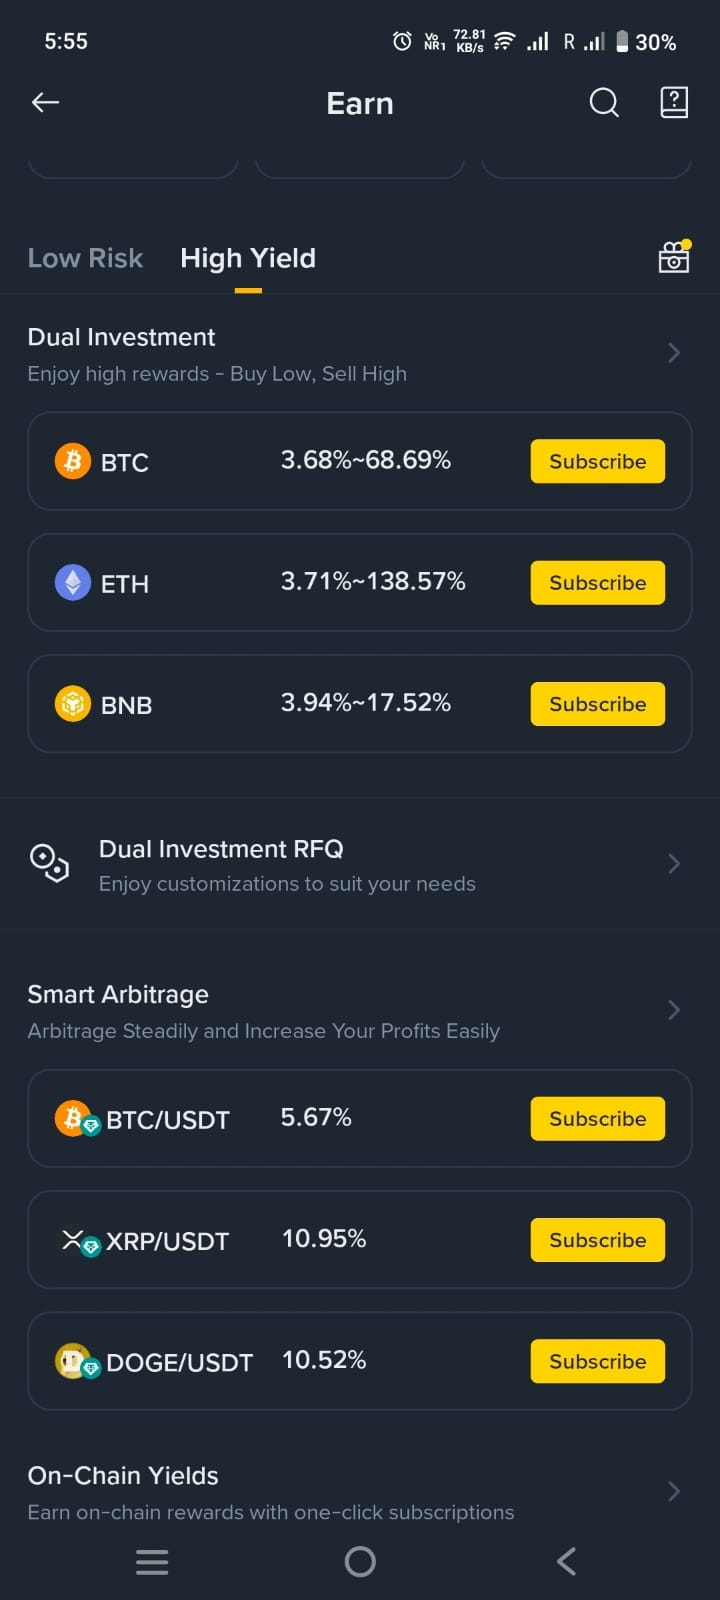Tap the gift rewards icon
This screenshot has width=720, height=1600.
(x=674, y=257)
